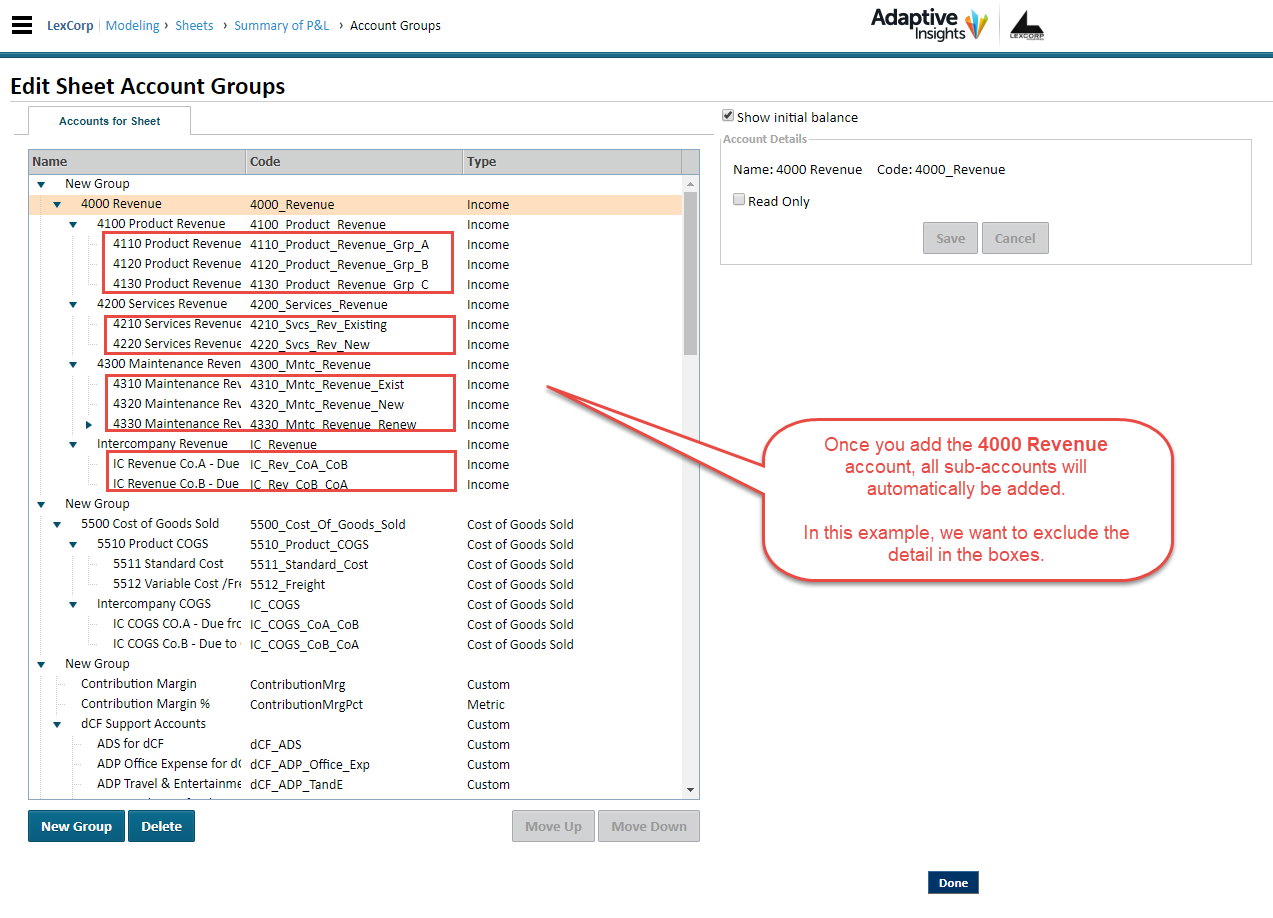Image resolution: width=1273 pixels, height=918 pixels.
Task: Select the Contribution Margin % account
Action: coord(355,704)
